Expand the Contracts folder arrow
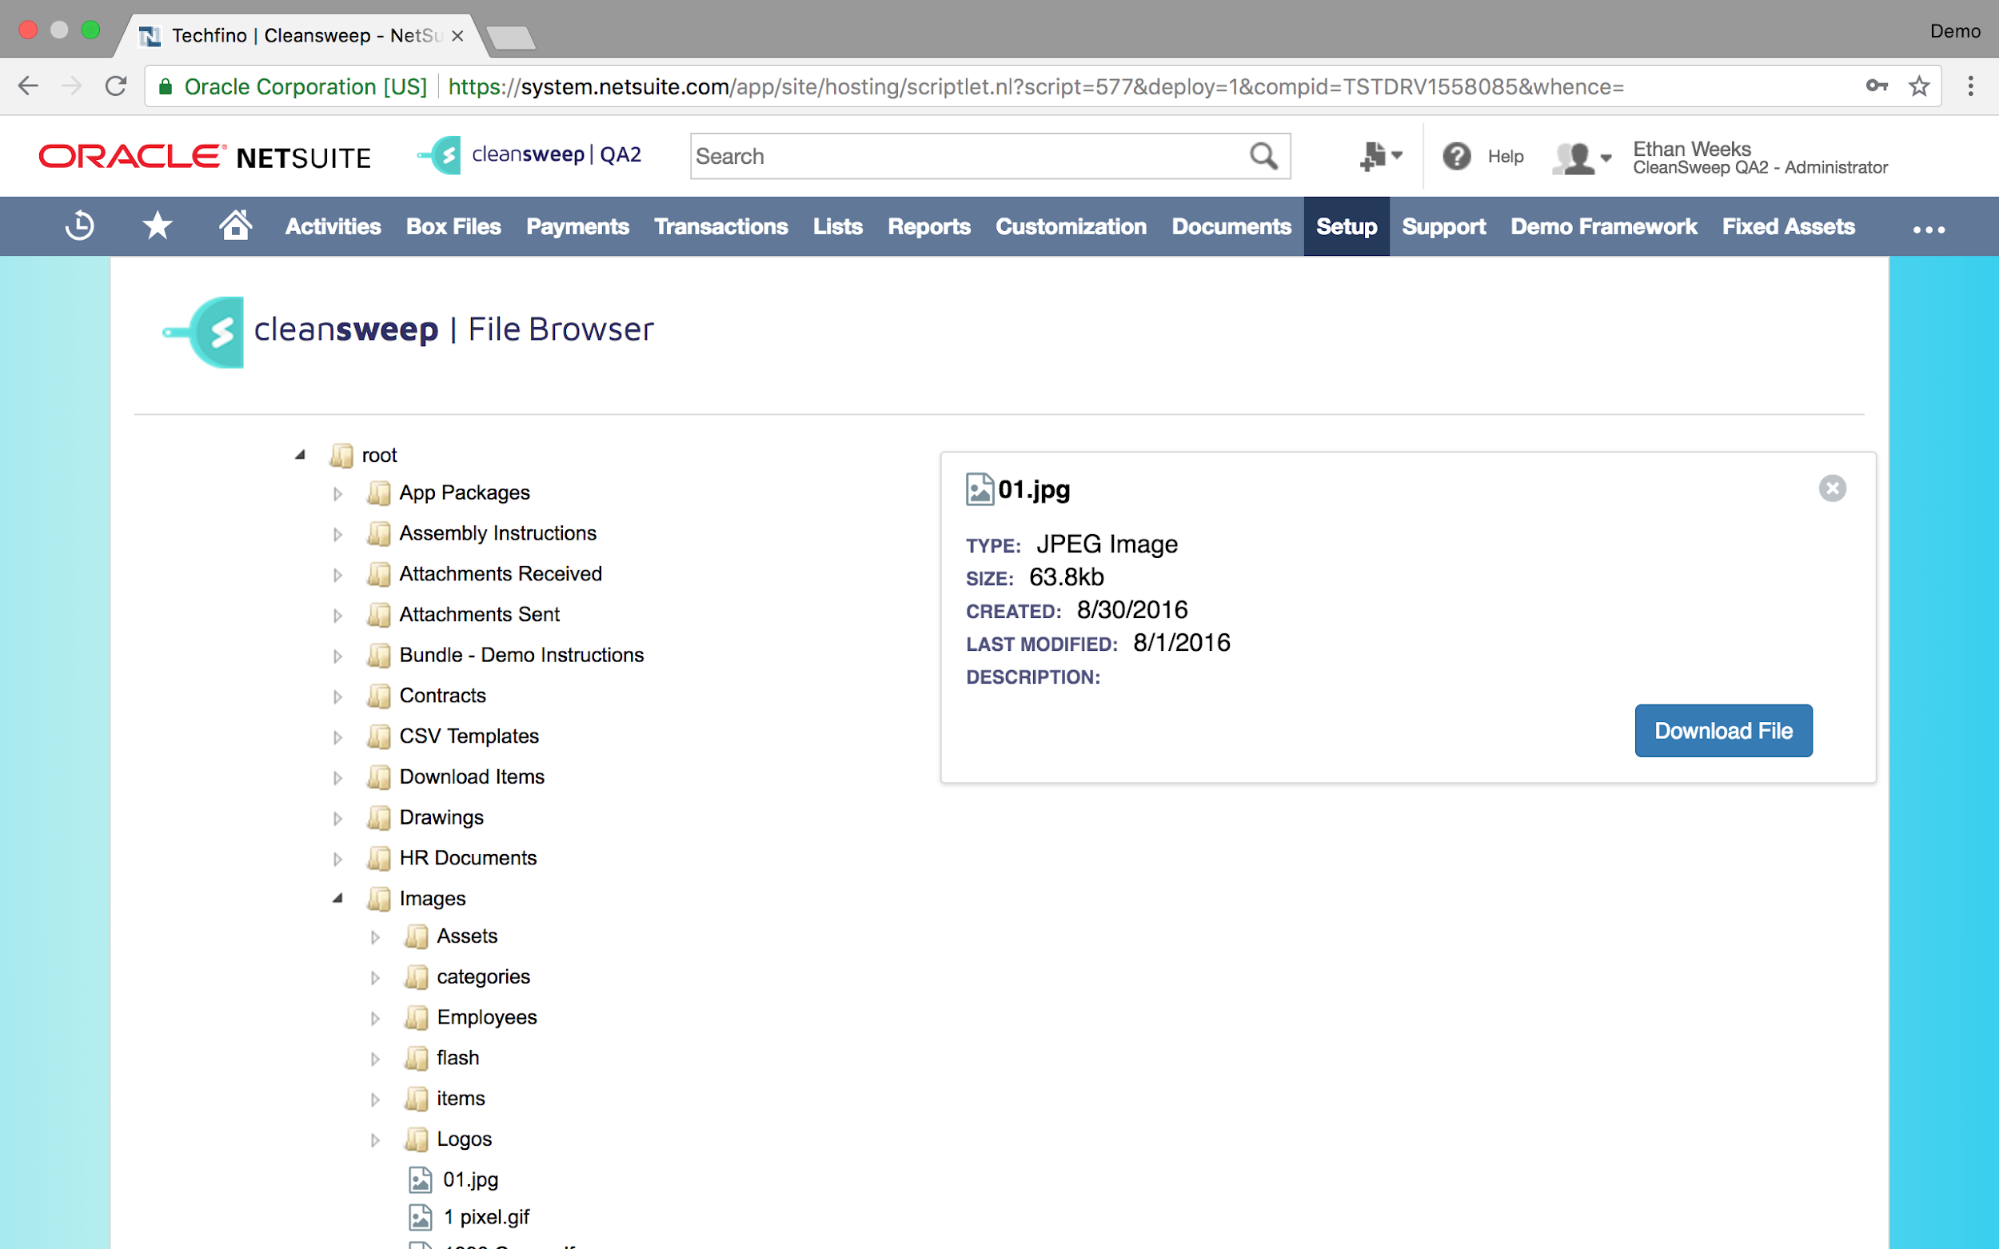Image resolution: width=1999 pixels, height=1249 pixels. pos(338,696)
